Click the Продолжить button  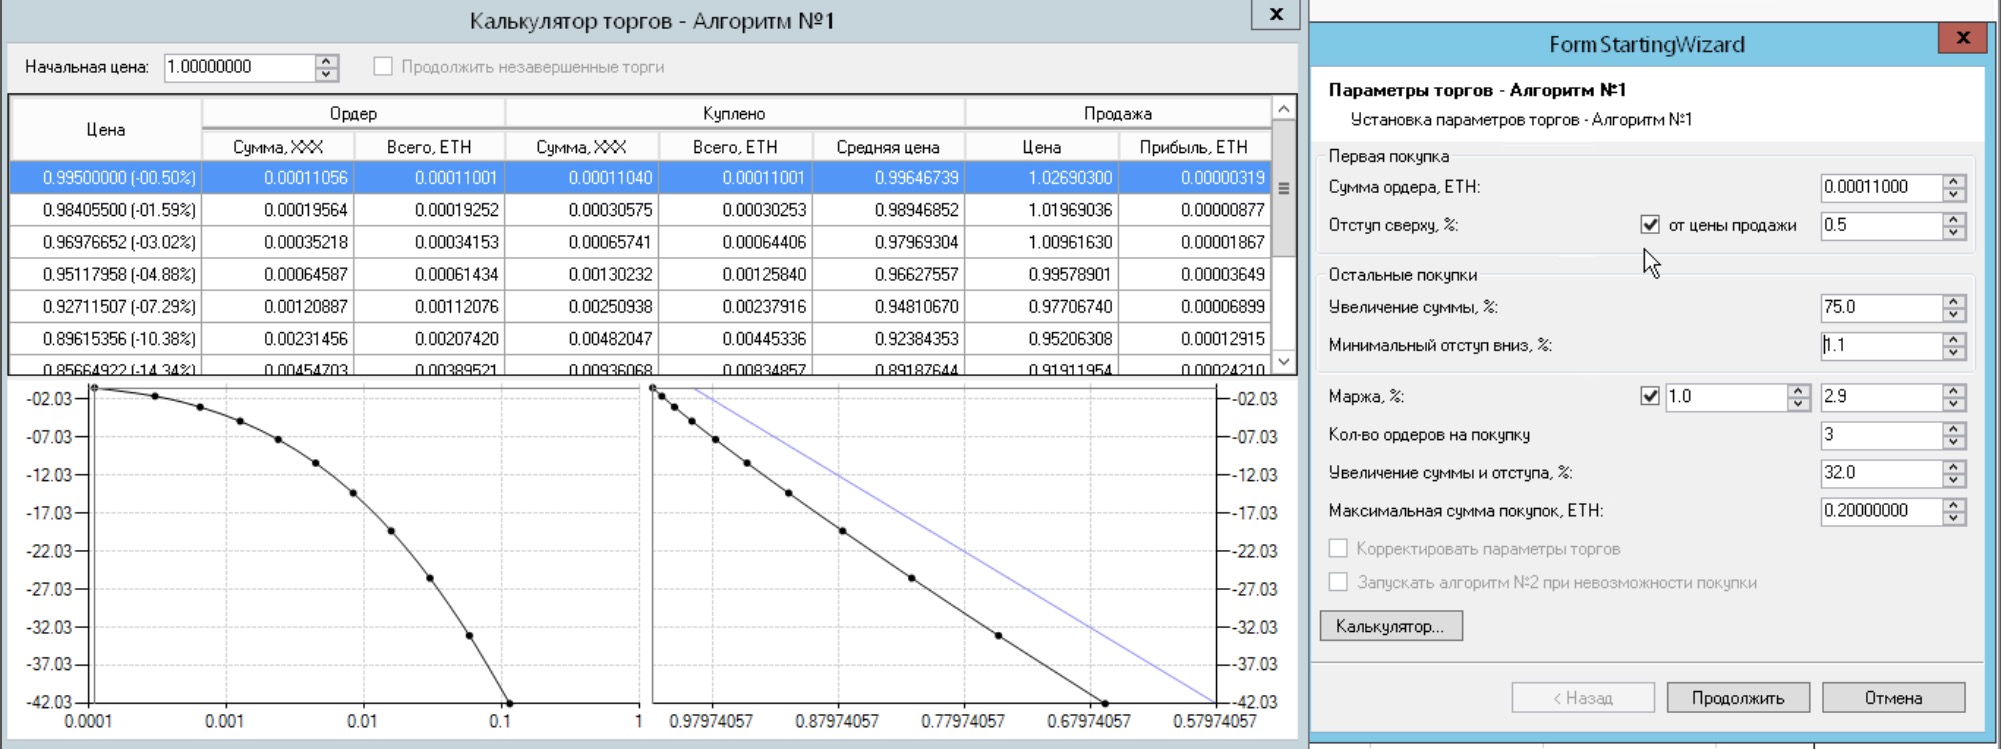1738,698
